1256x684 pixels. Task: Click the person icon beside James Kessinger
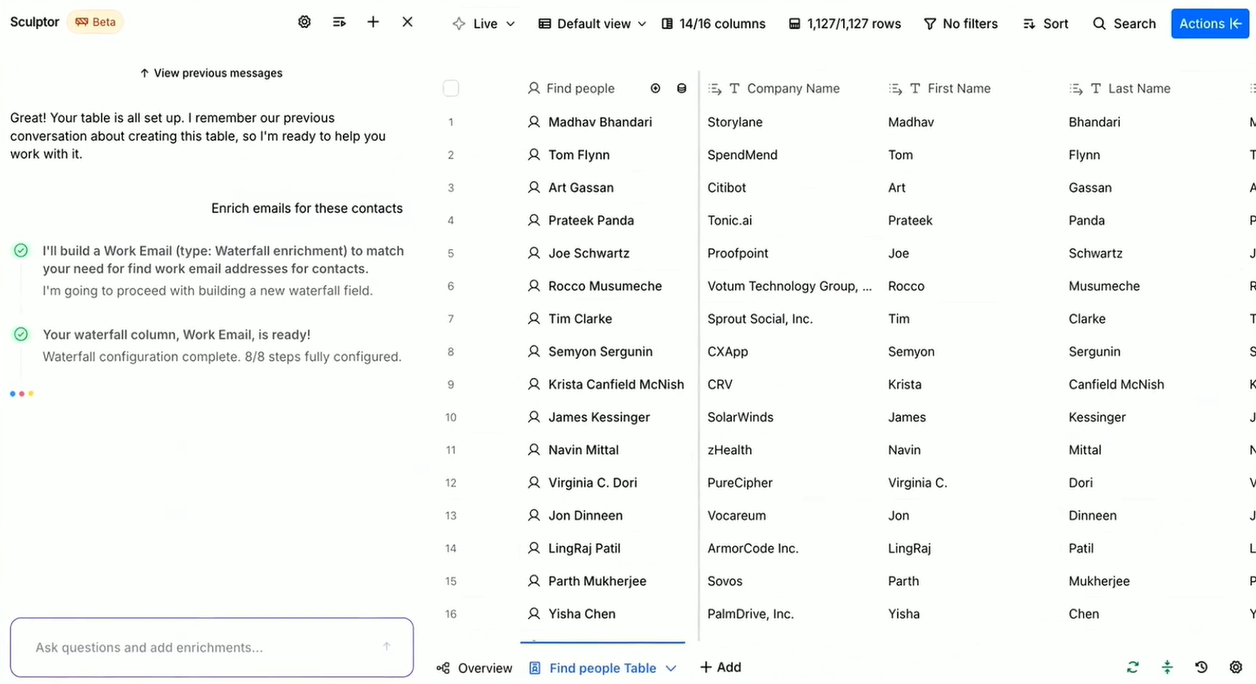[534, 417]
